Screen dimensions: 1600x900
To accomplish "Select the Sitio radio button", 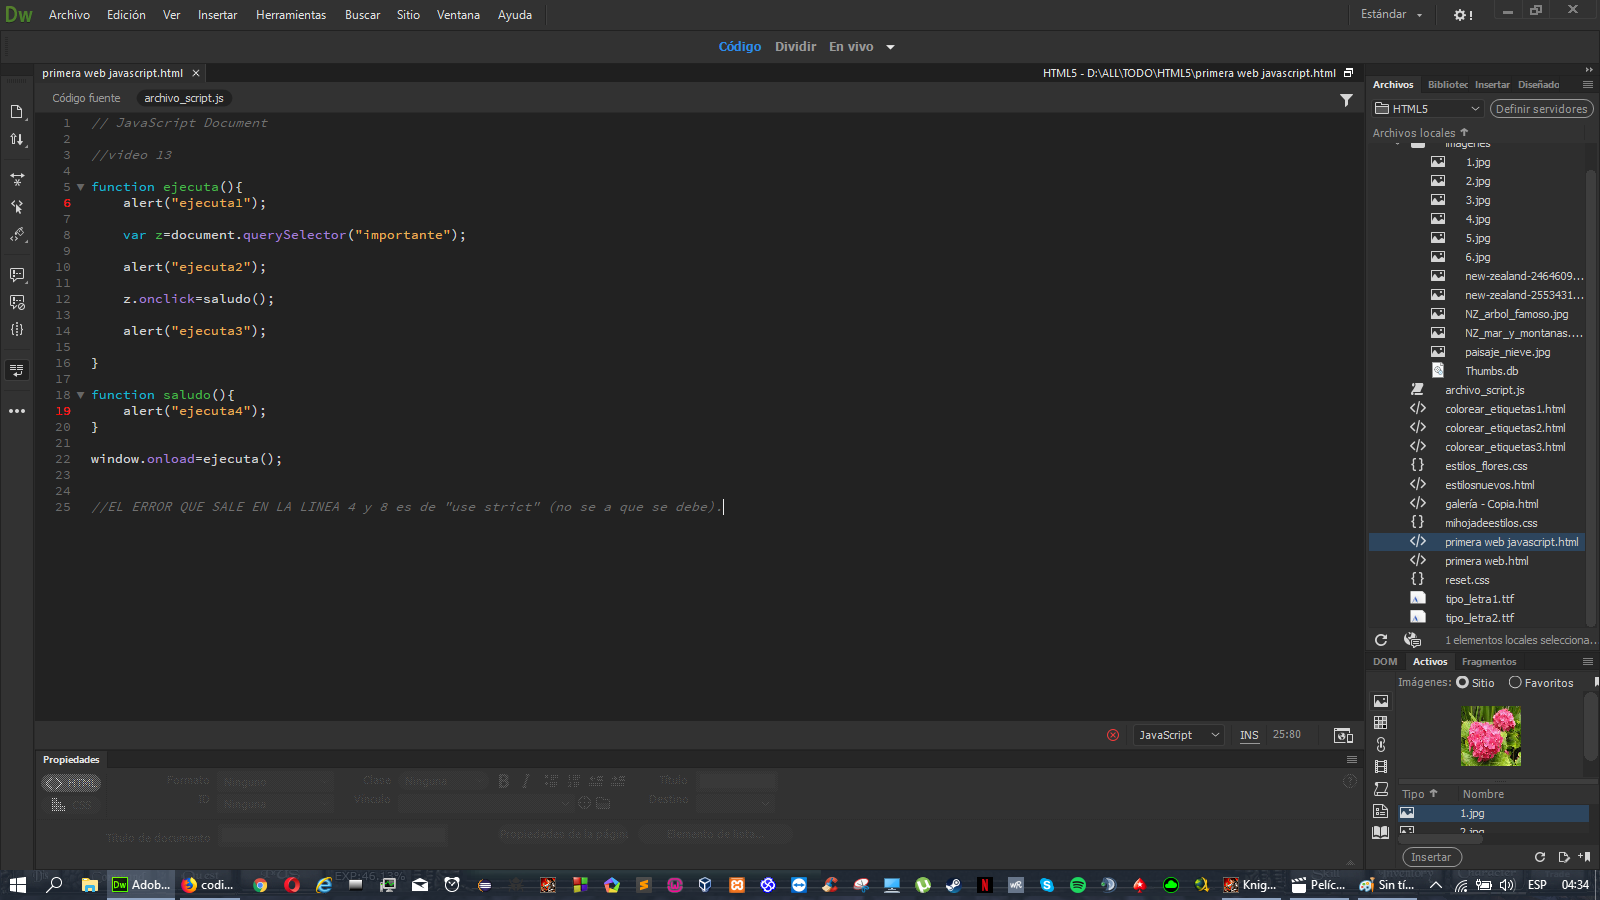I will 1463,683.
